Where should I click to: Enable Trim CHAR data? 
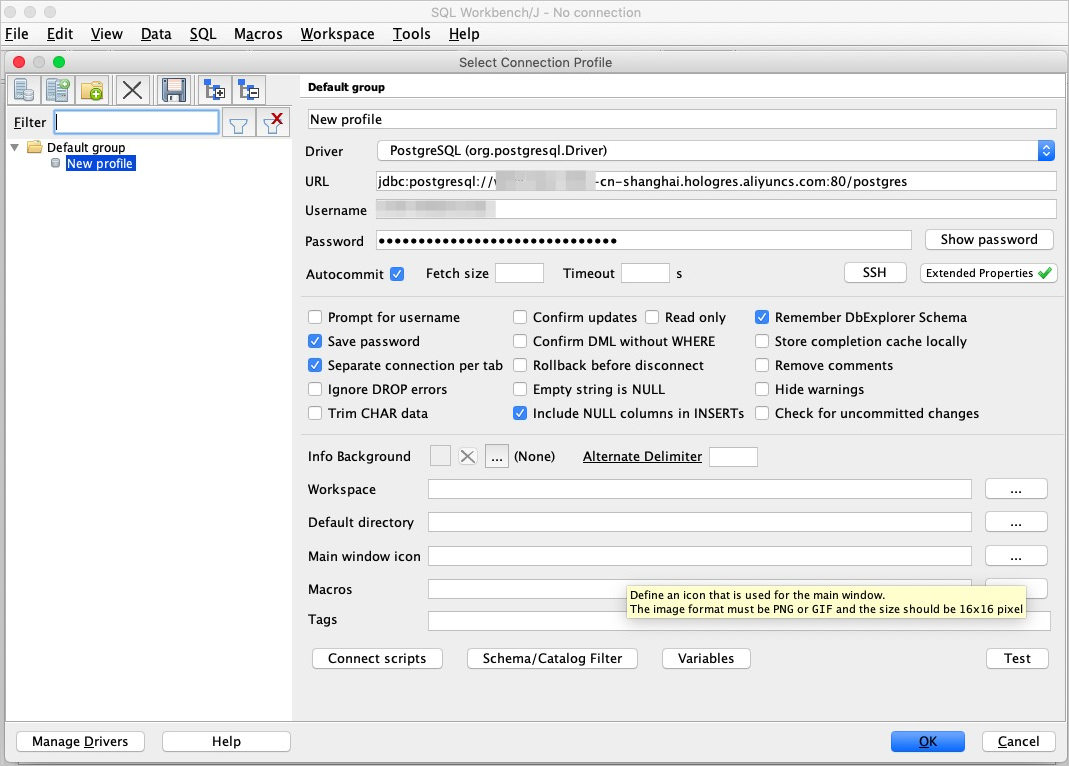[x=315, y=413]
